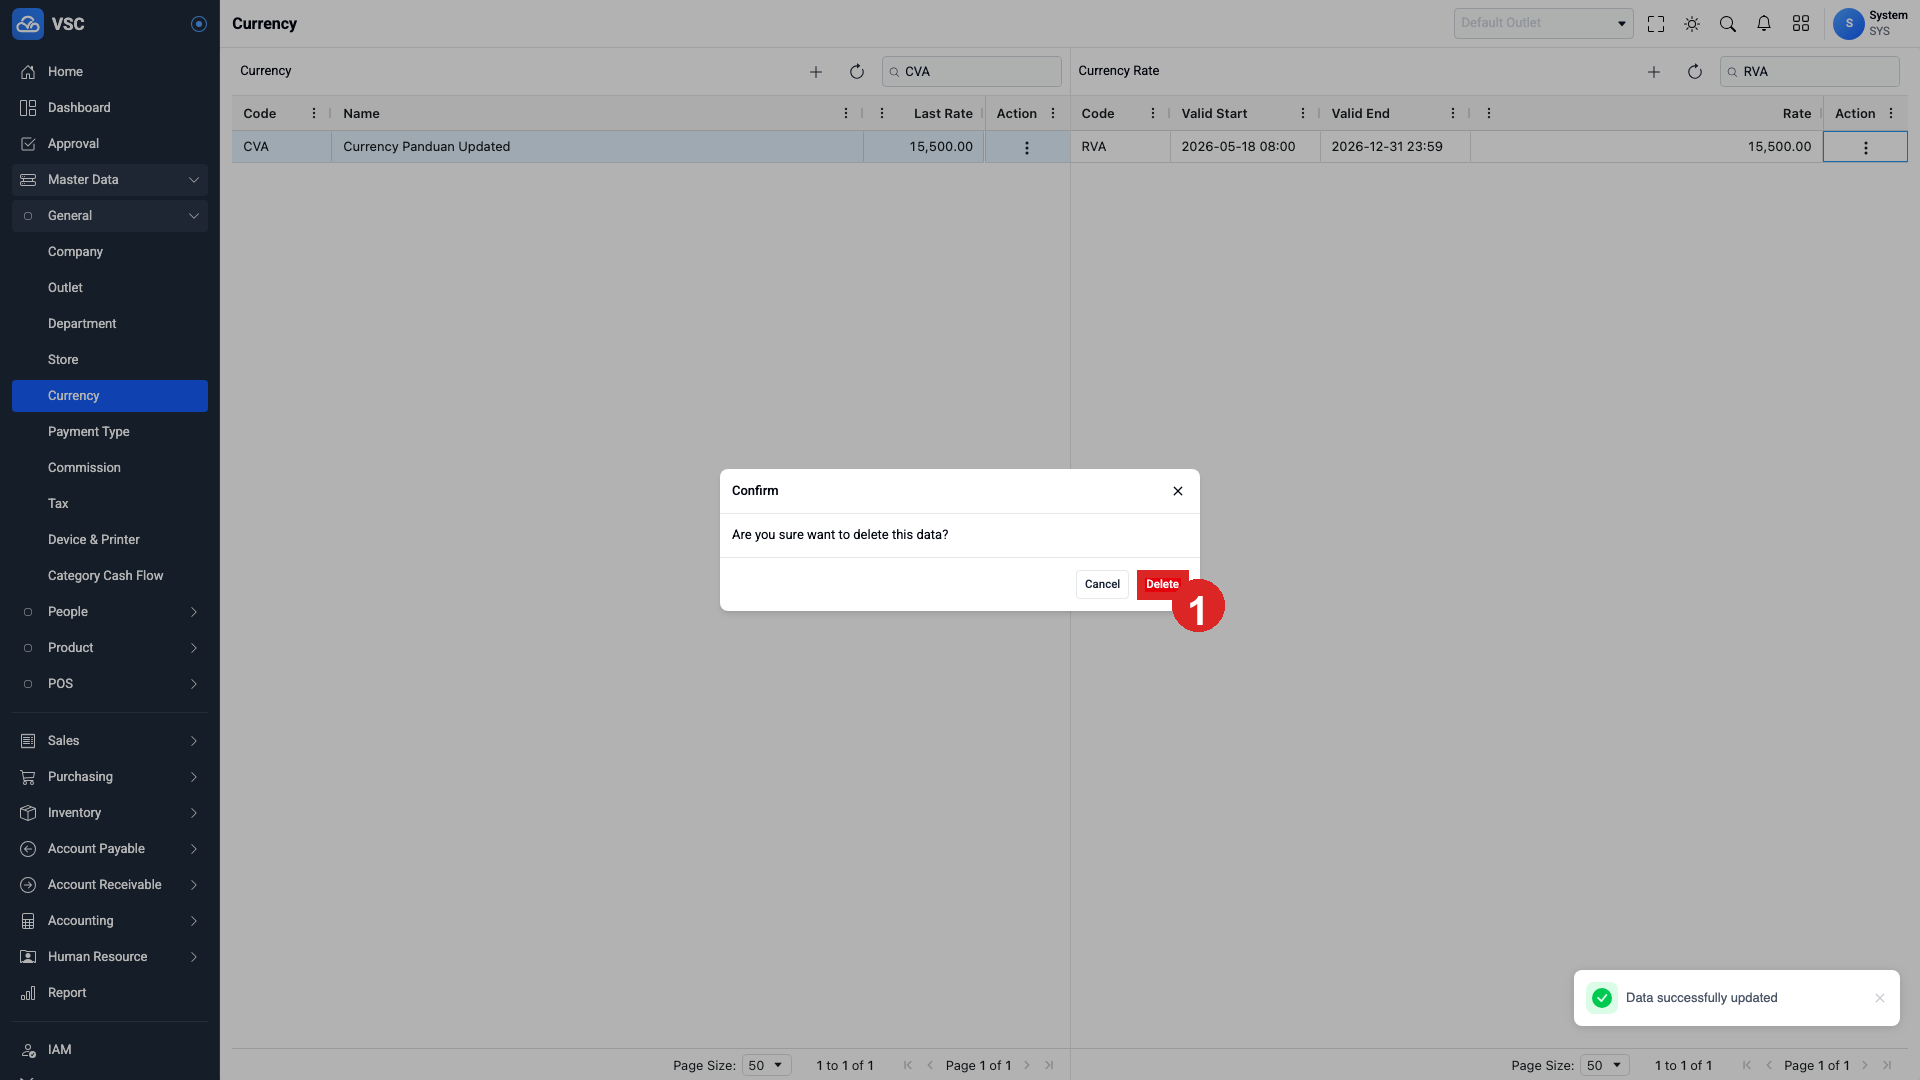
Task: Toggle the sidebar pin radio icon
Action: coord(199,24)
